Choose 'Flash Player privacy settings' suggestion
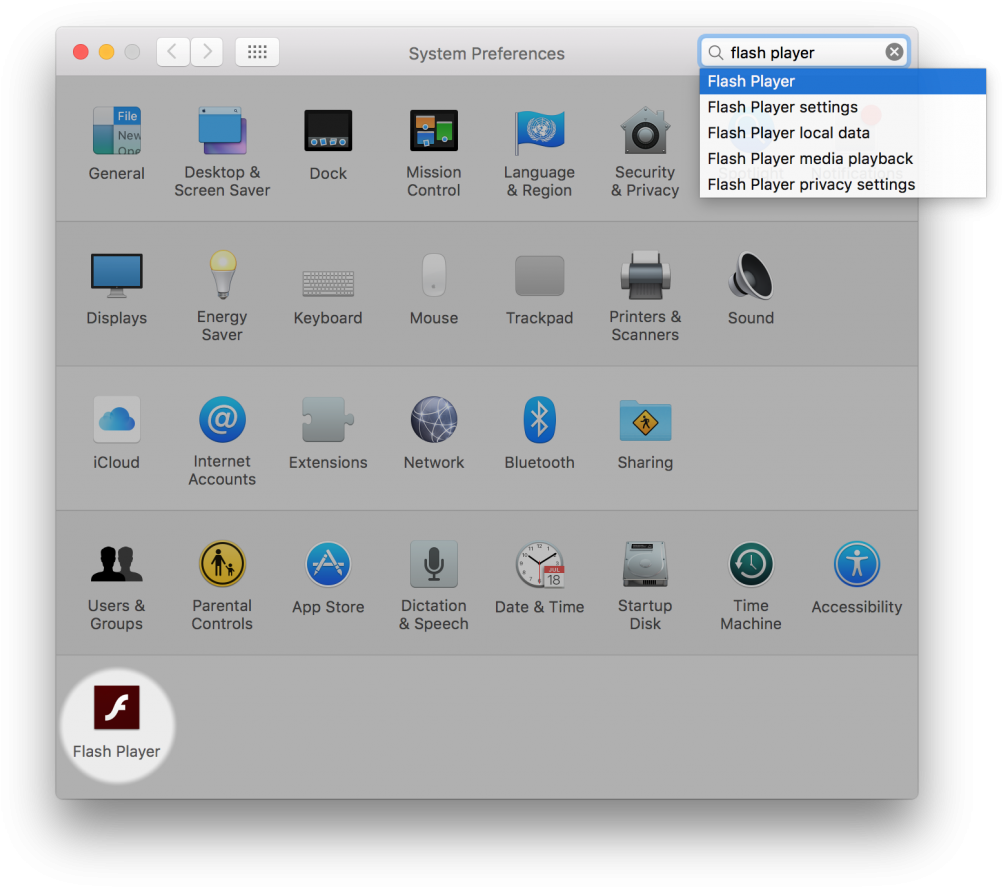1002x887 pixels. click(x=842, y=184)
